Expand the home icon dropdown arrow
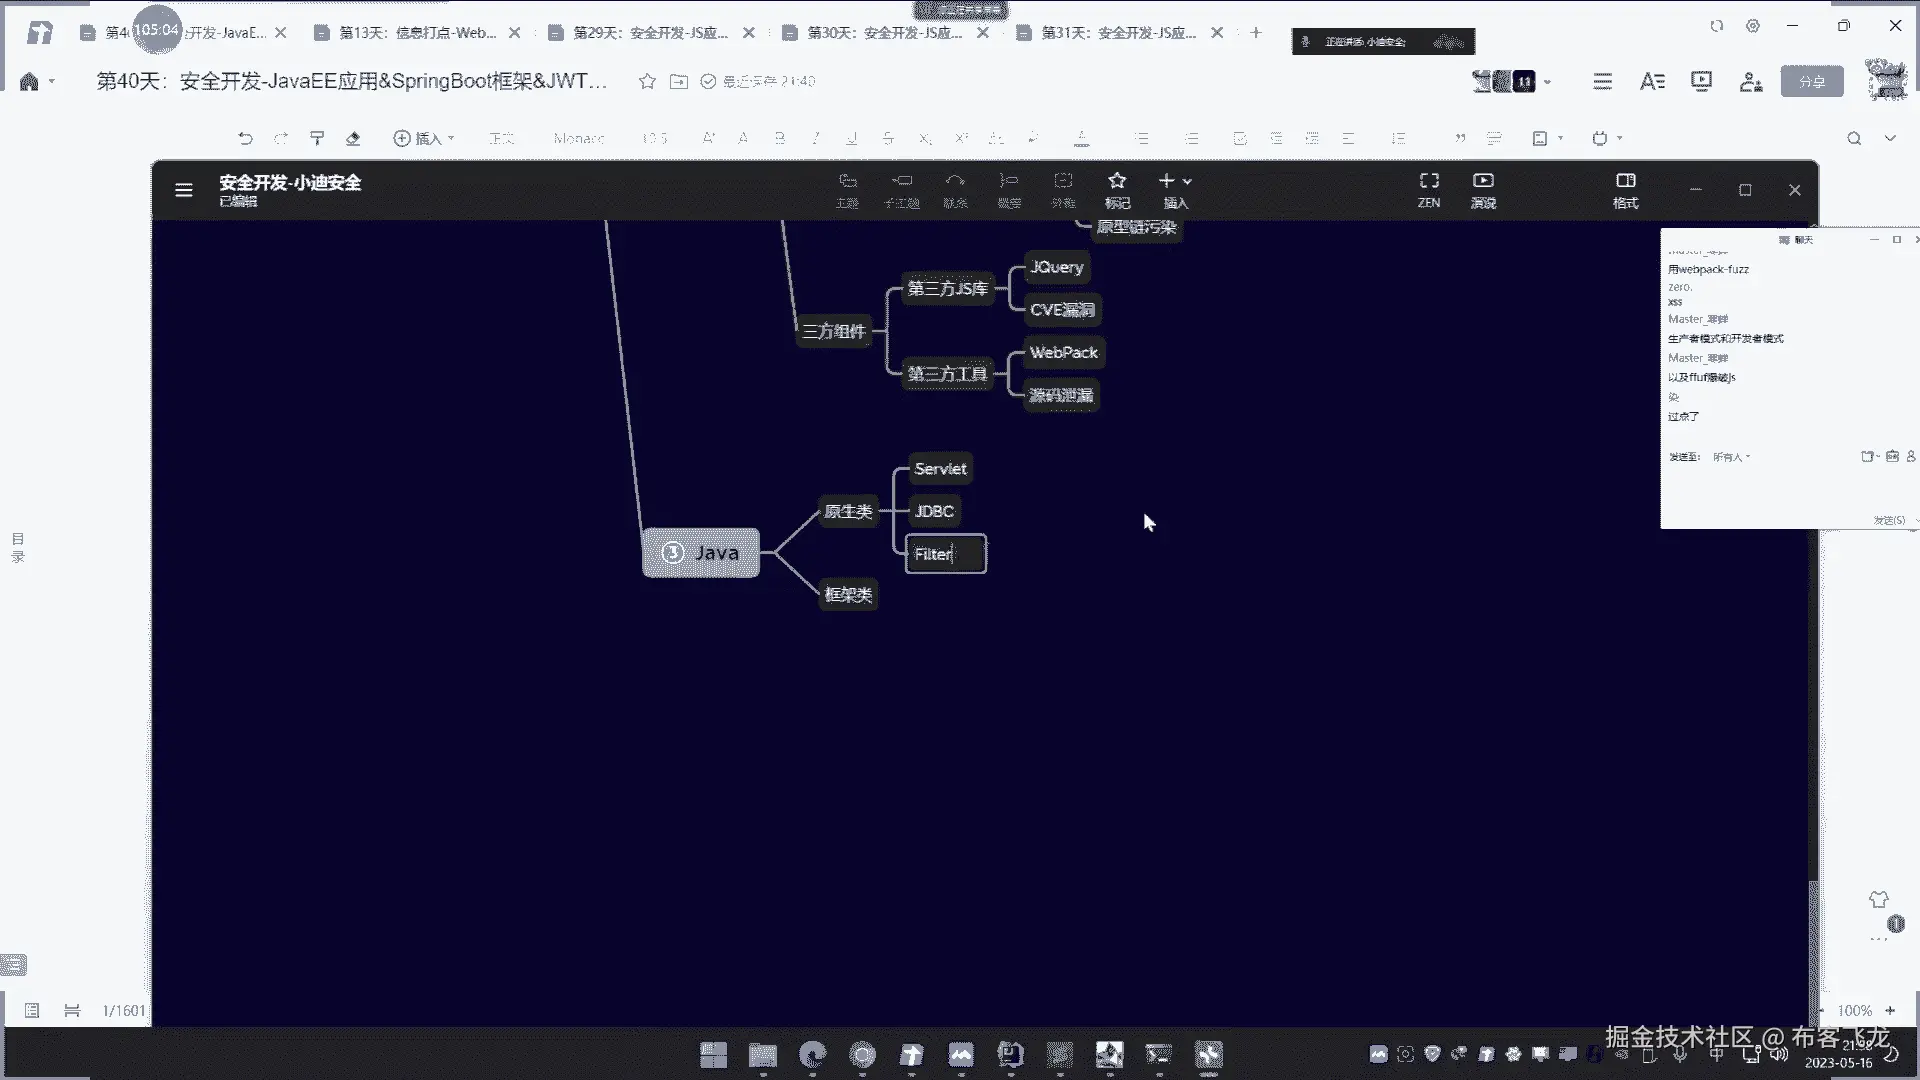The height and width of the screenshot is (1080, 1920). 52,82
